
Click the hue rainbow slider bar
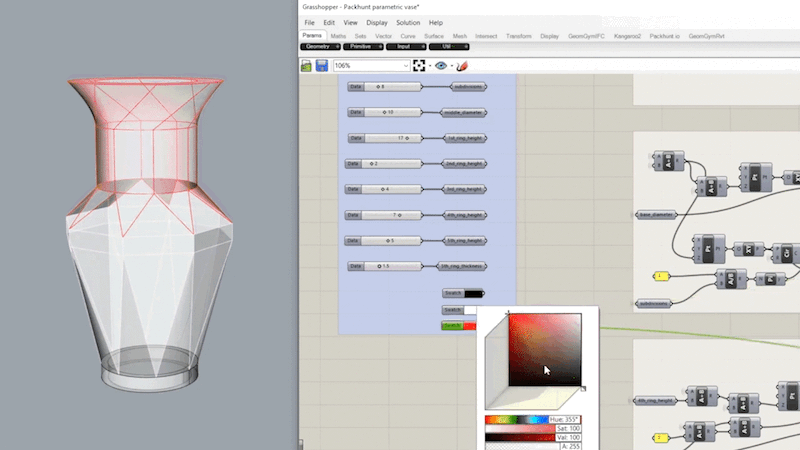(516, 419)
